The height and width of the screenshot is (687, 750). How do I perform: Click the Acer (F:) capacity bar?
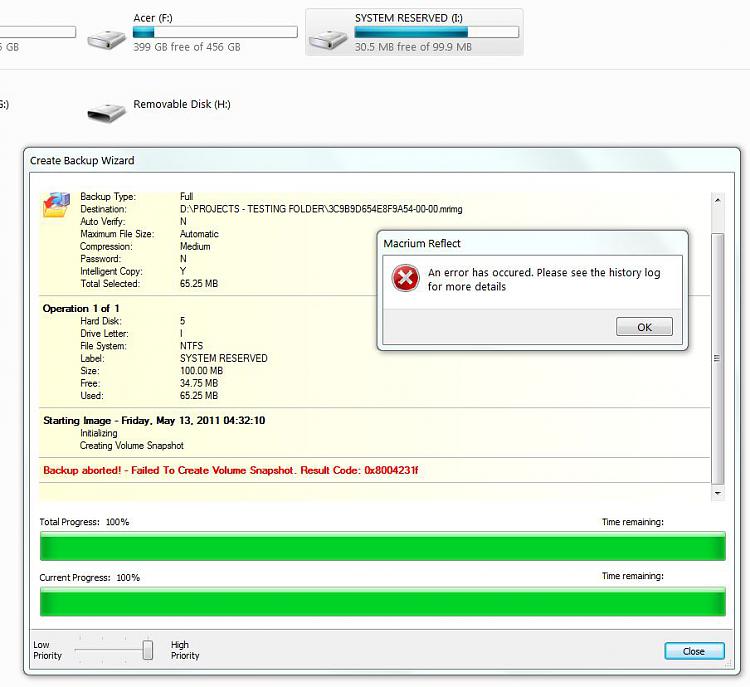point(215,32)
